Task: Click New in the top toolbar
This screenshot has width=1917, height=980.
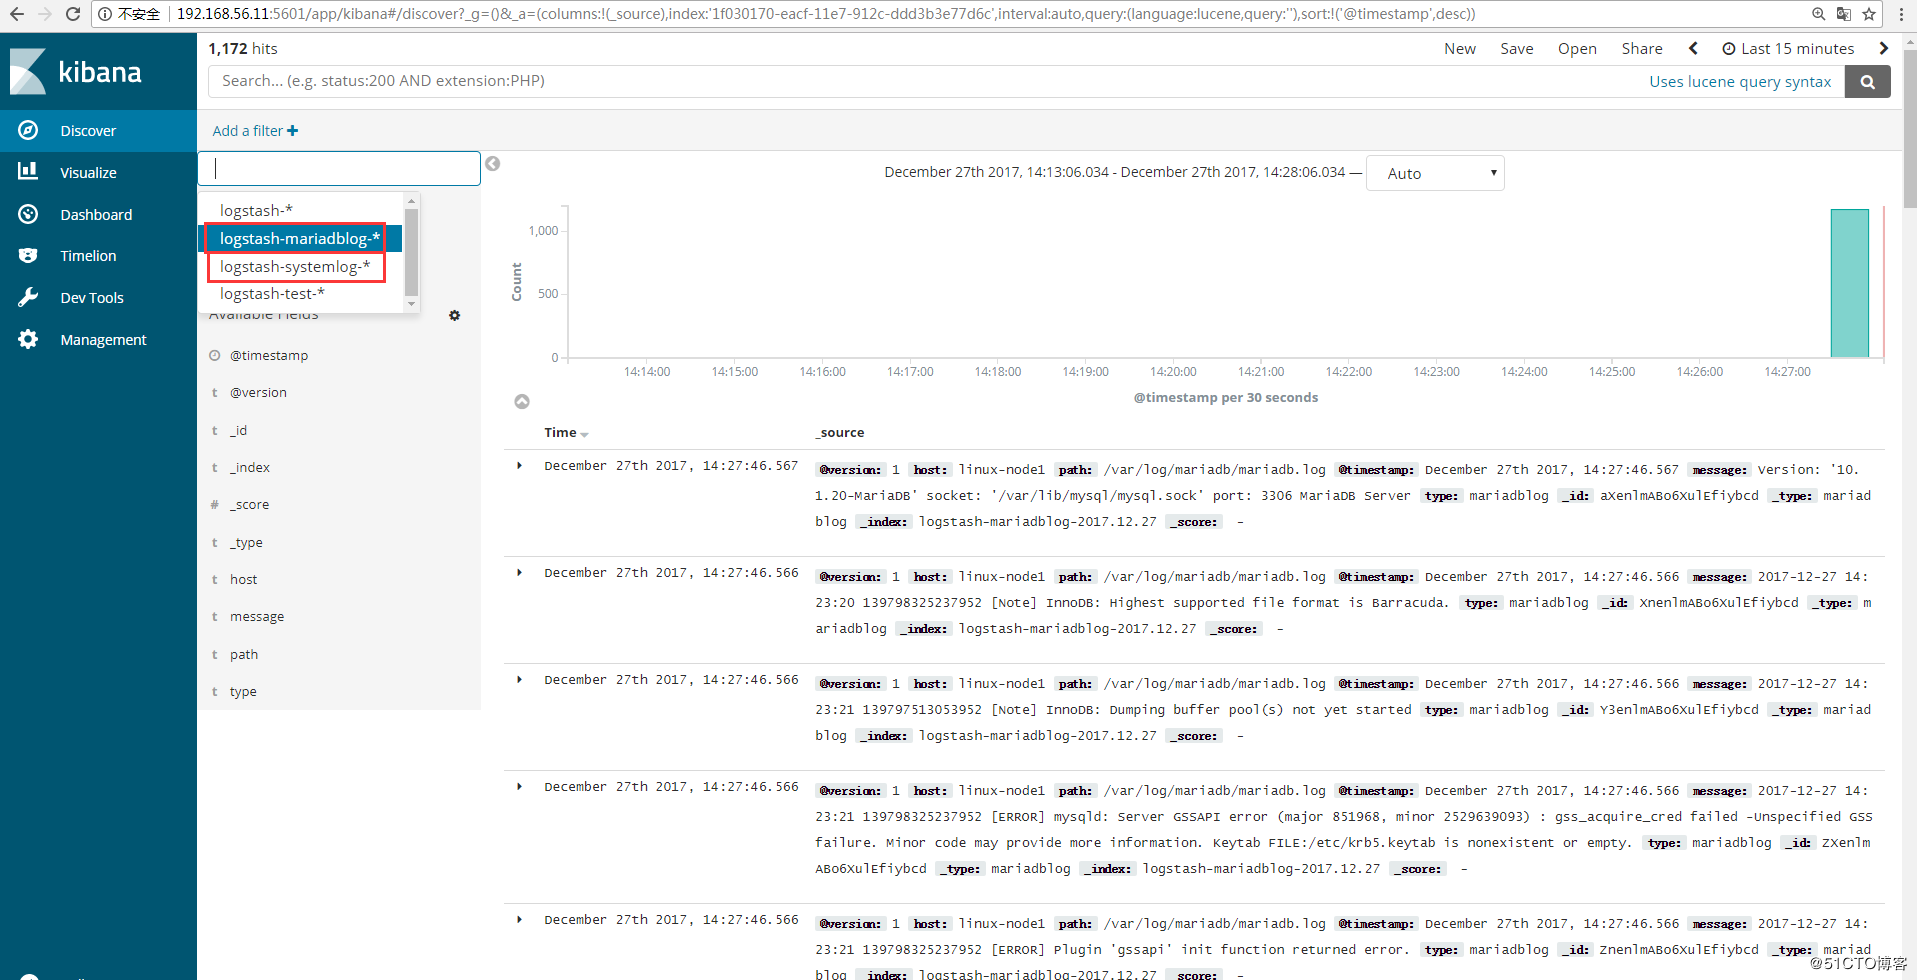Action: [1459, 48]
